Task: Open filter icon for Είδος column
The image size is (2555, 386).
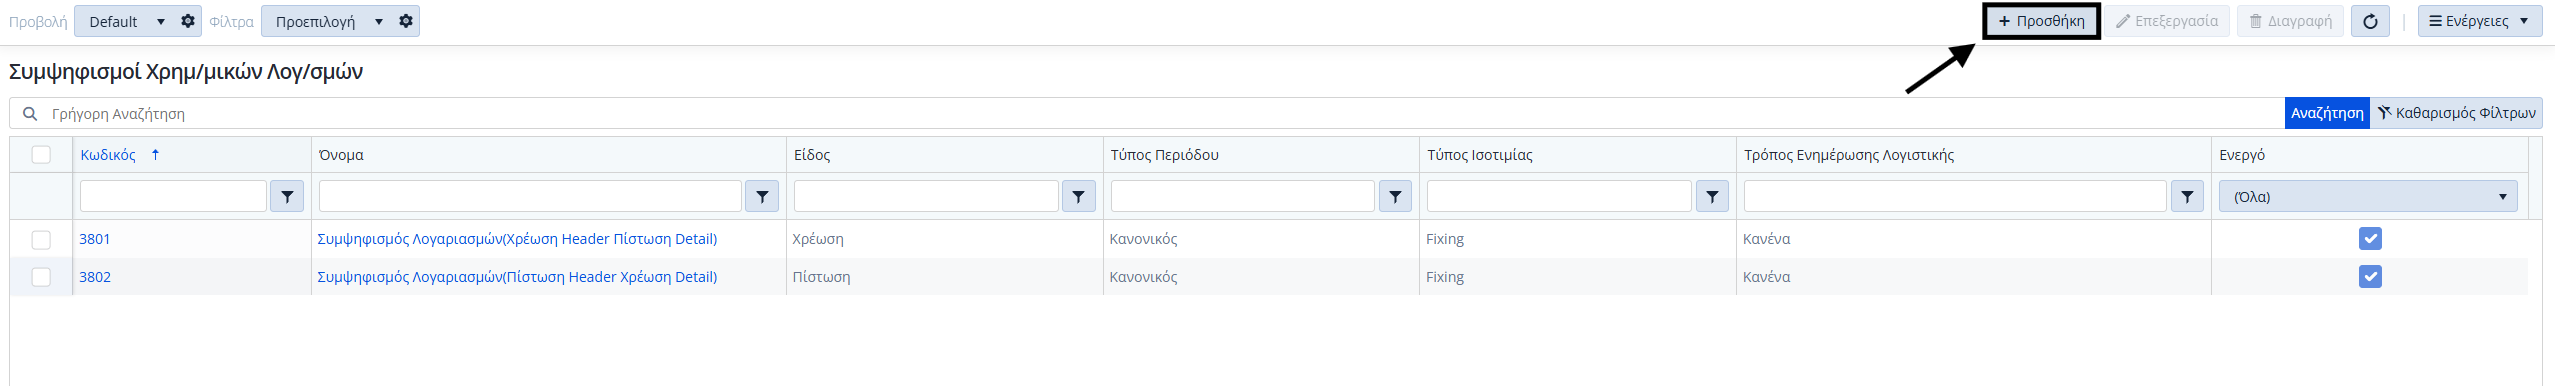Action: (1078, 196)
